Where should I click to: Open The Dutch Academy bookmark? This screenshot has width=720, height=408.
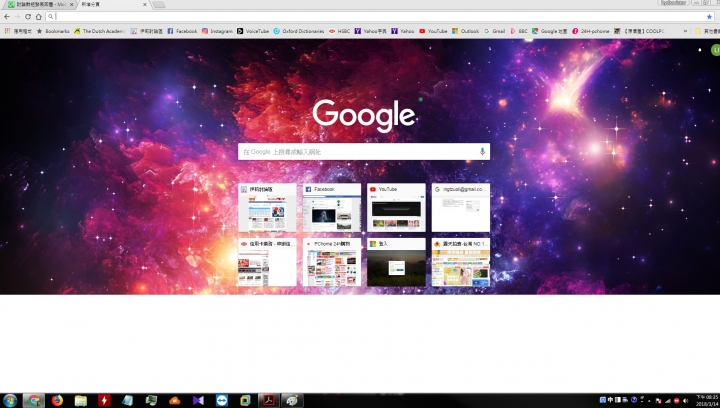point(99,31)
